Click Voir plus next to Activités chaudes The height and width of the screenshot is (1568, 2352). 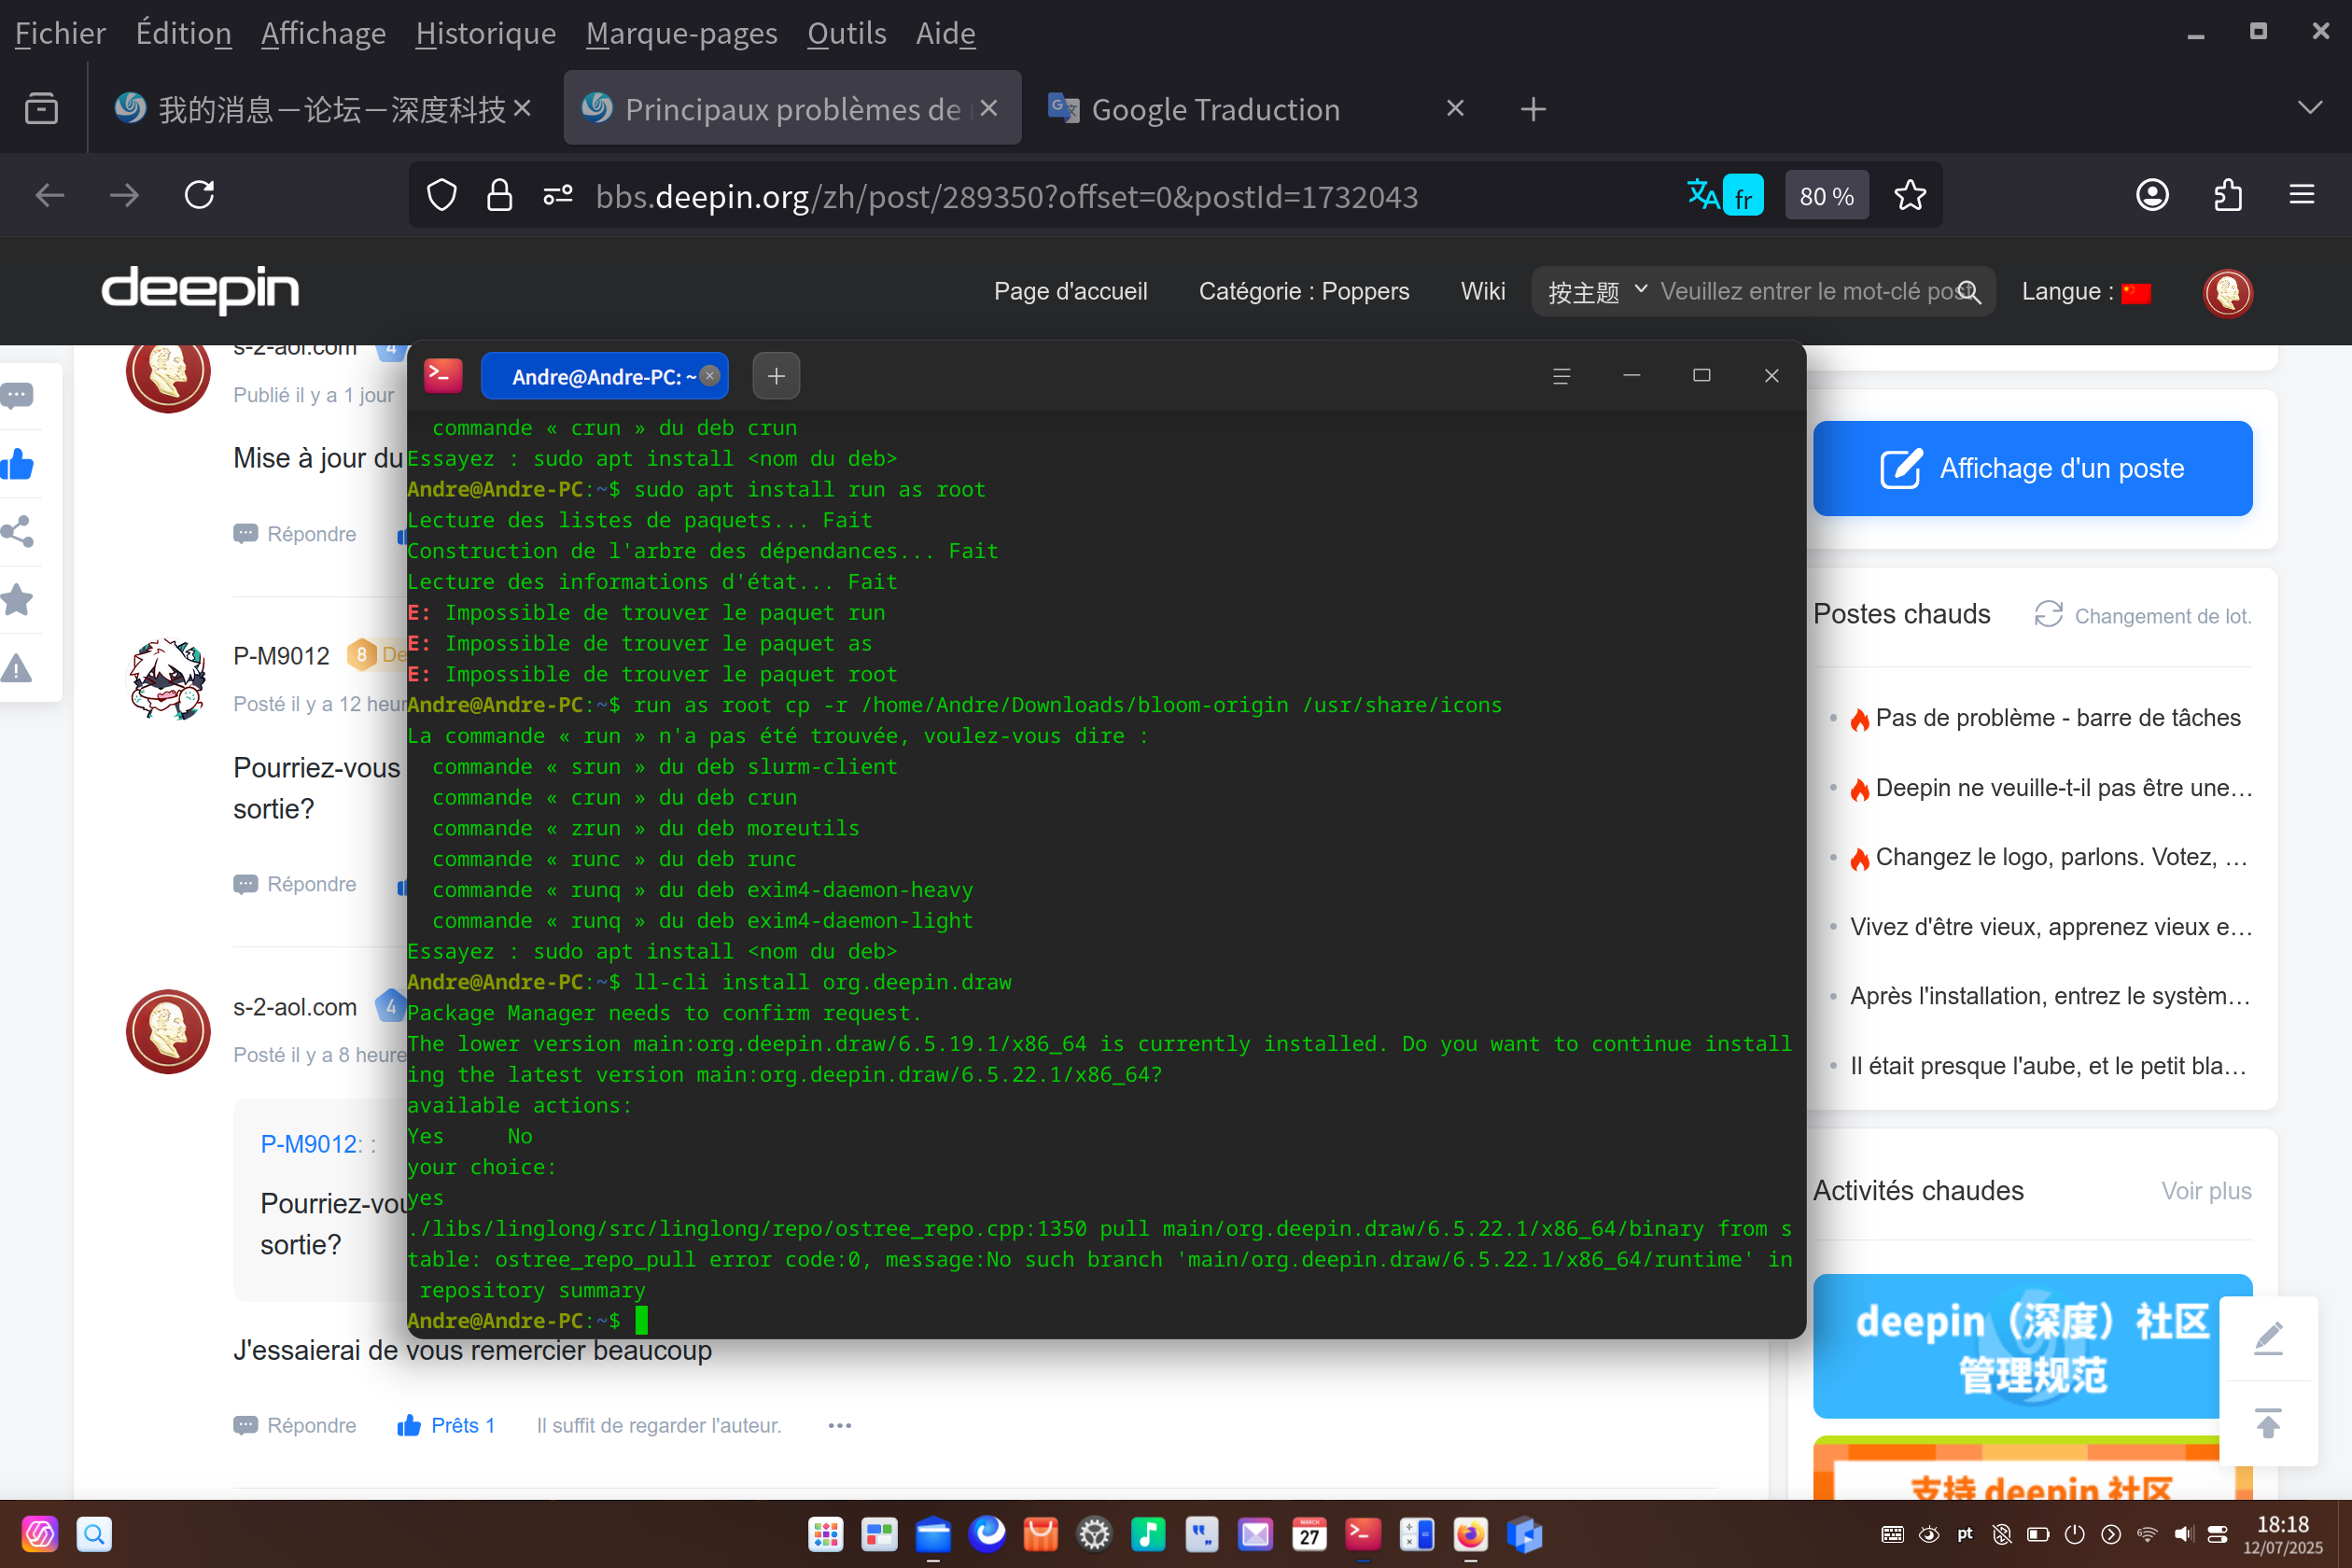2206,1191
